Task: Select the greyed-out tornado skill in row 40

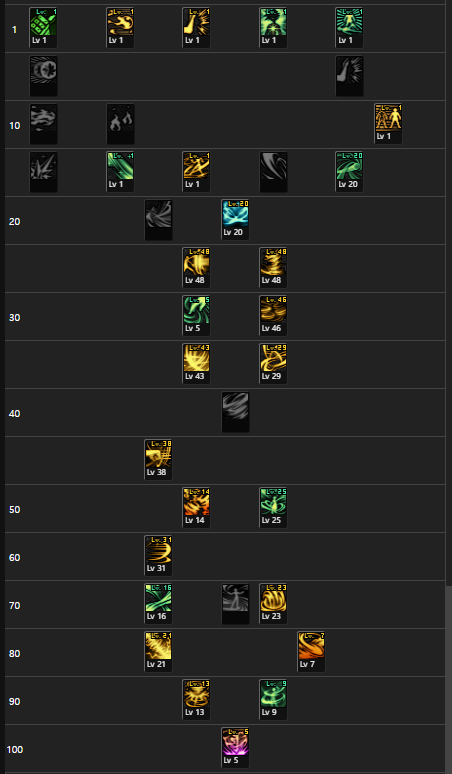Action: [235, 412]
